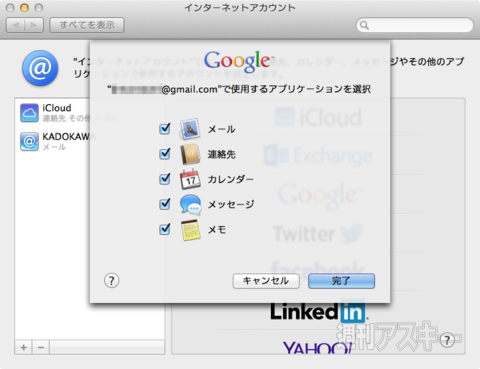Click the toolbar search field
Screen dimensions: 480x369
point(415,25)
